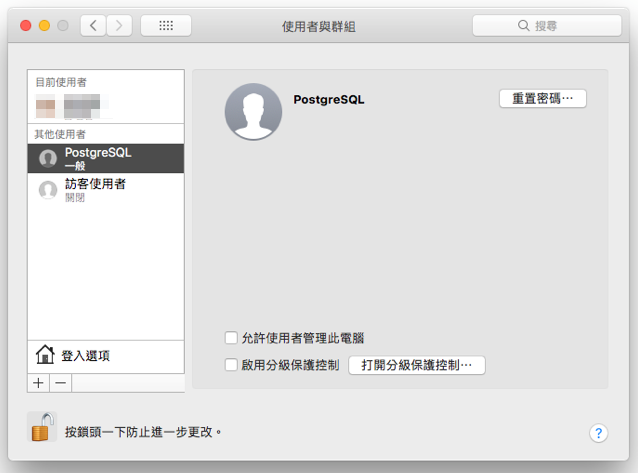This screenshot has height=473, width=638.
Task: Click the 打開分級保護控制… button
Action: tap(417, 365)
